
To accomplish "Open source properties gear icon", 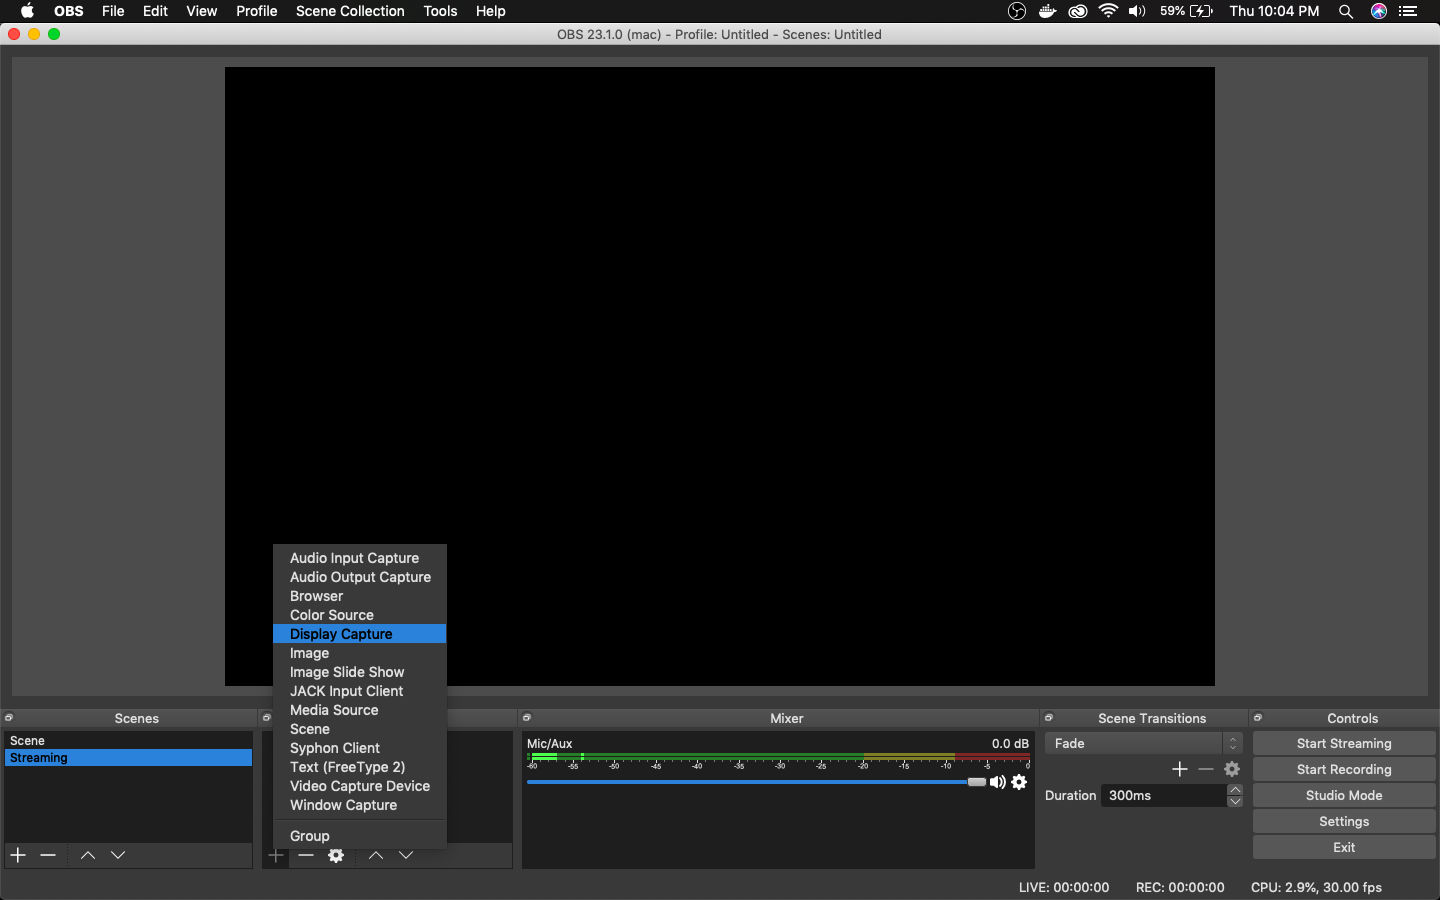I will [x=336, y=855].
